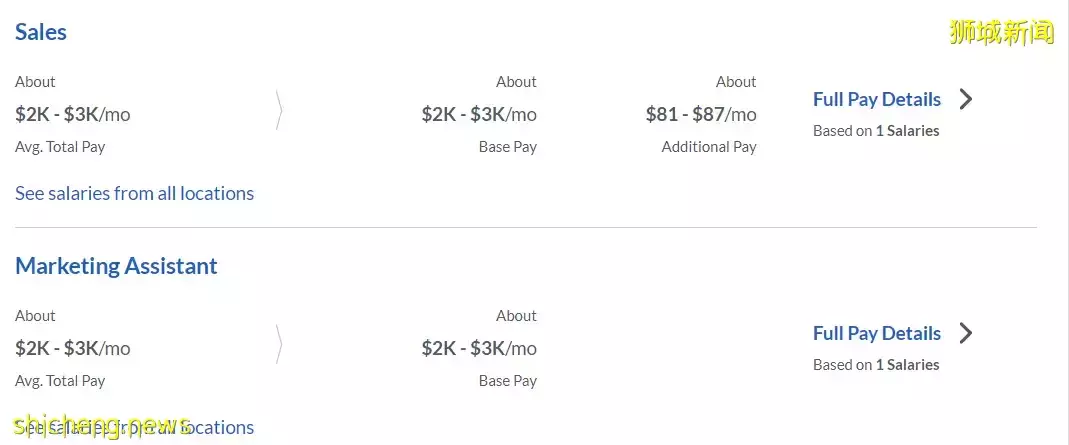Click Full Pay Details for Marketing Assistant

pyautogui.click(x=876, y=333)
